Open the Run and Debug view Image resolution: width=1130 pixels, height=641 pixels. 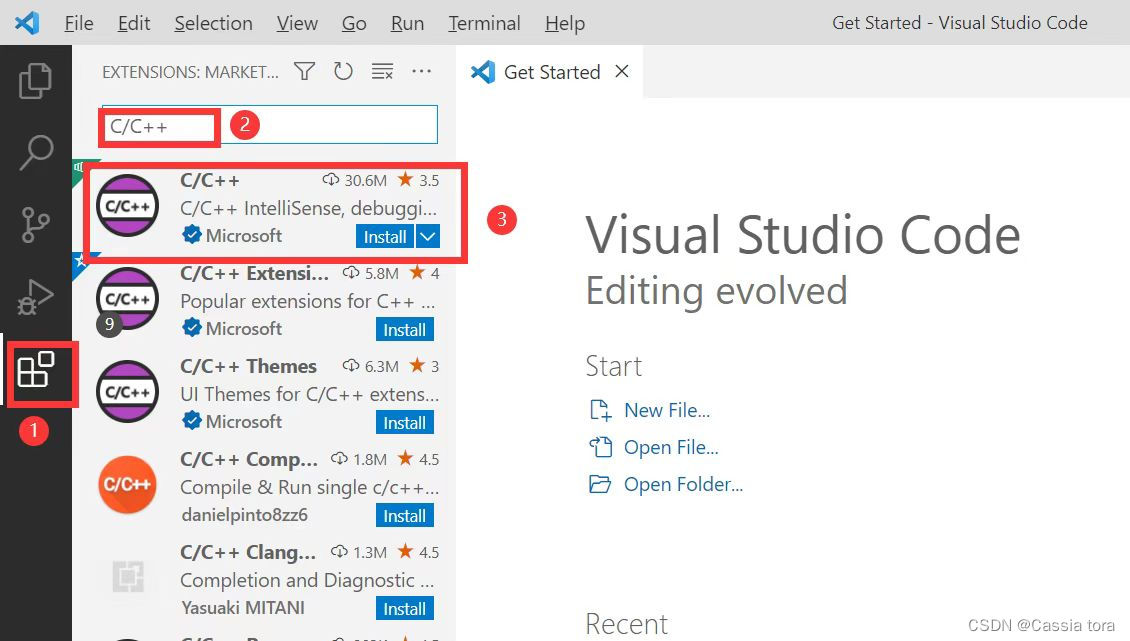click(35, 296)
